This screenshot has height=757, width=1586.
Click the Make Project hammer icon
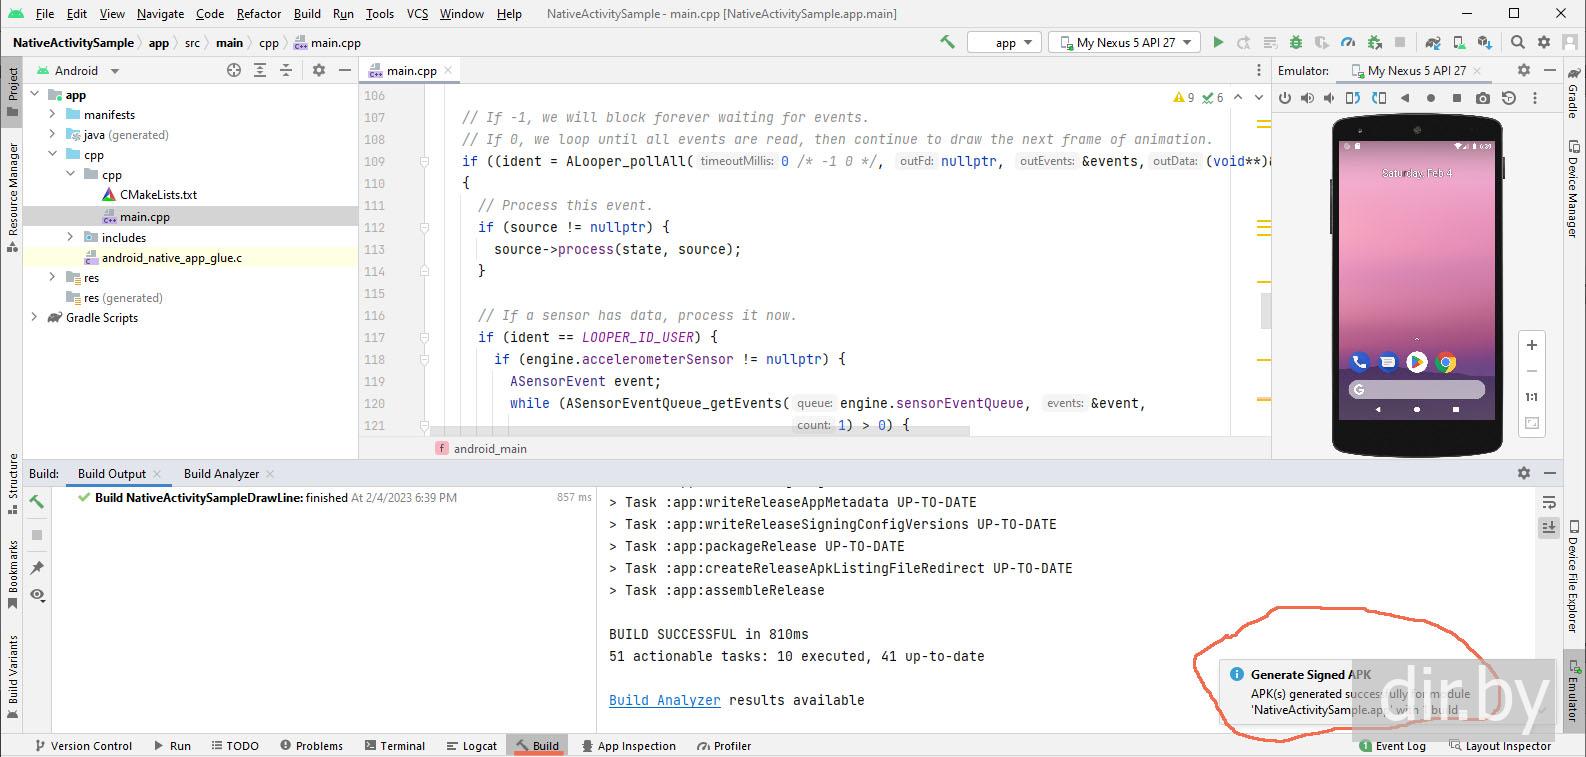coord(946,42)
